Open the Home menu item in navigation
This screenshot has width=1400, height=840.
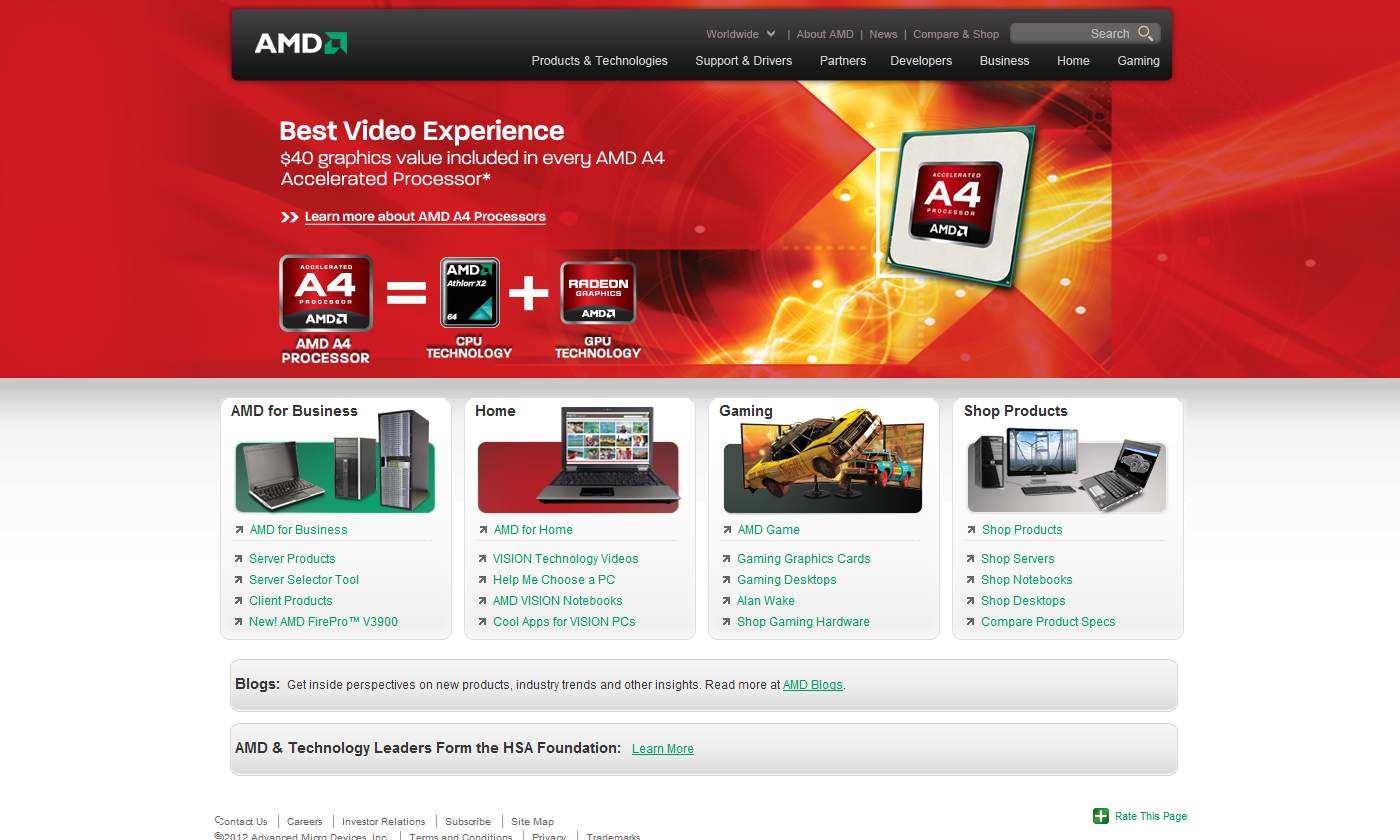pyautogui.click(x=1073, y=61)
